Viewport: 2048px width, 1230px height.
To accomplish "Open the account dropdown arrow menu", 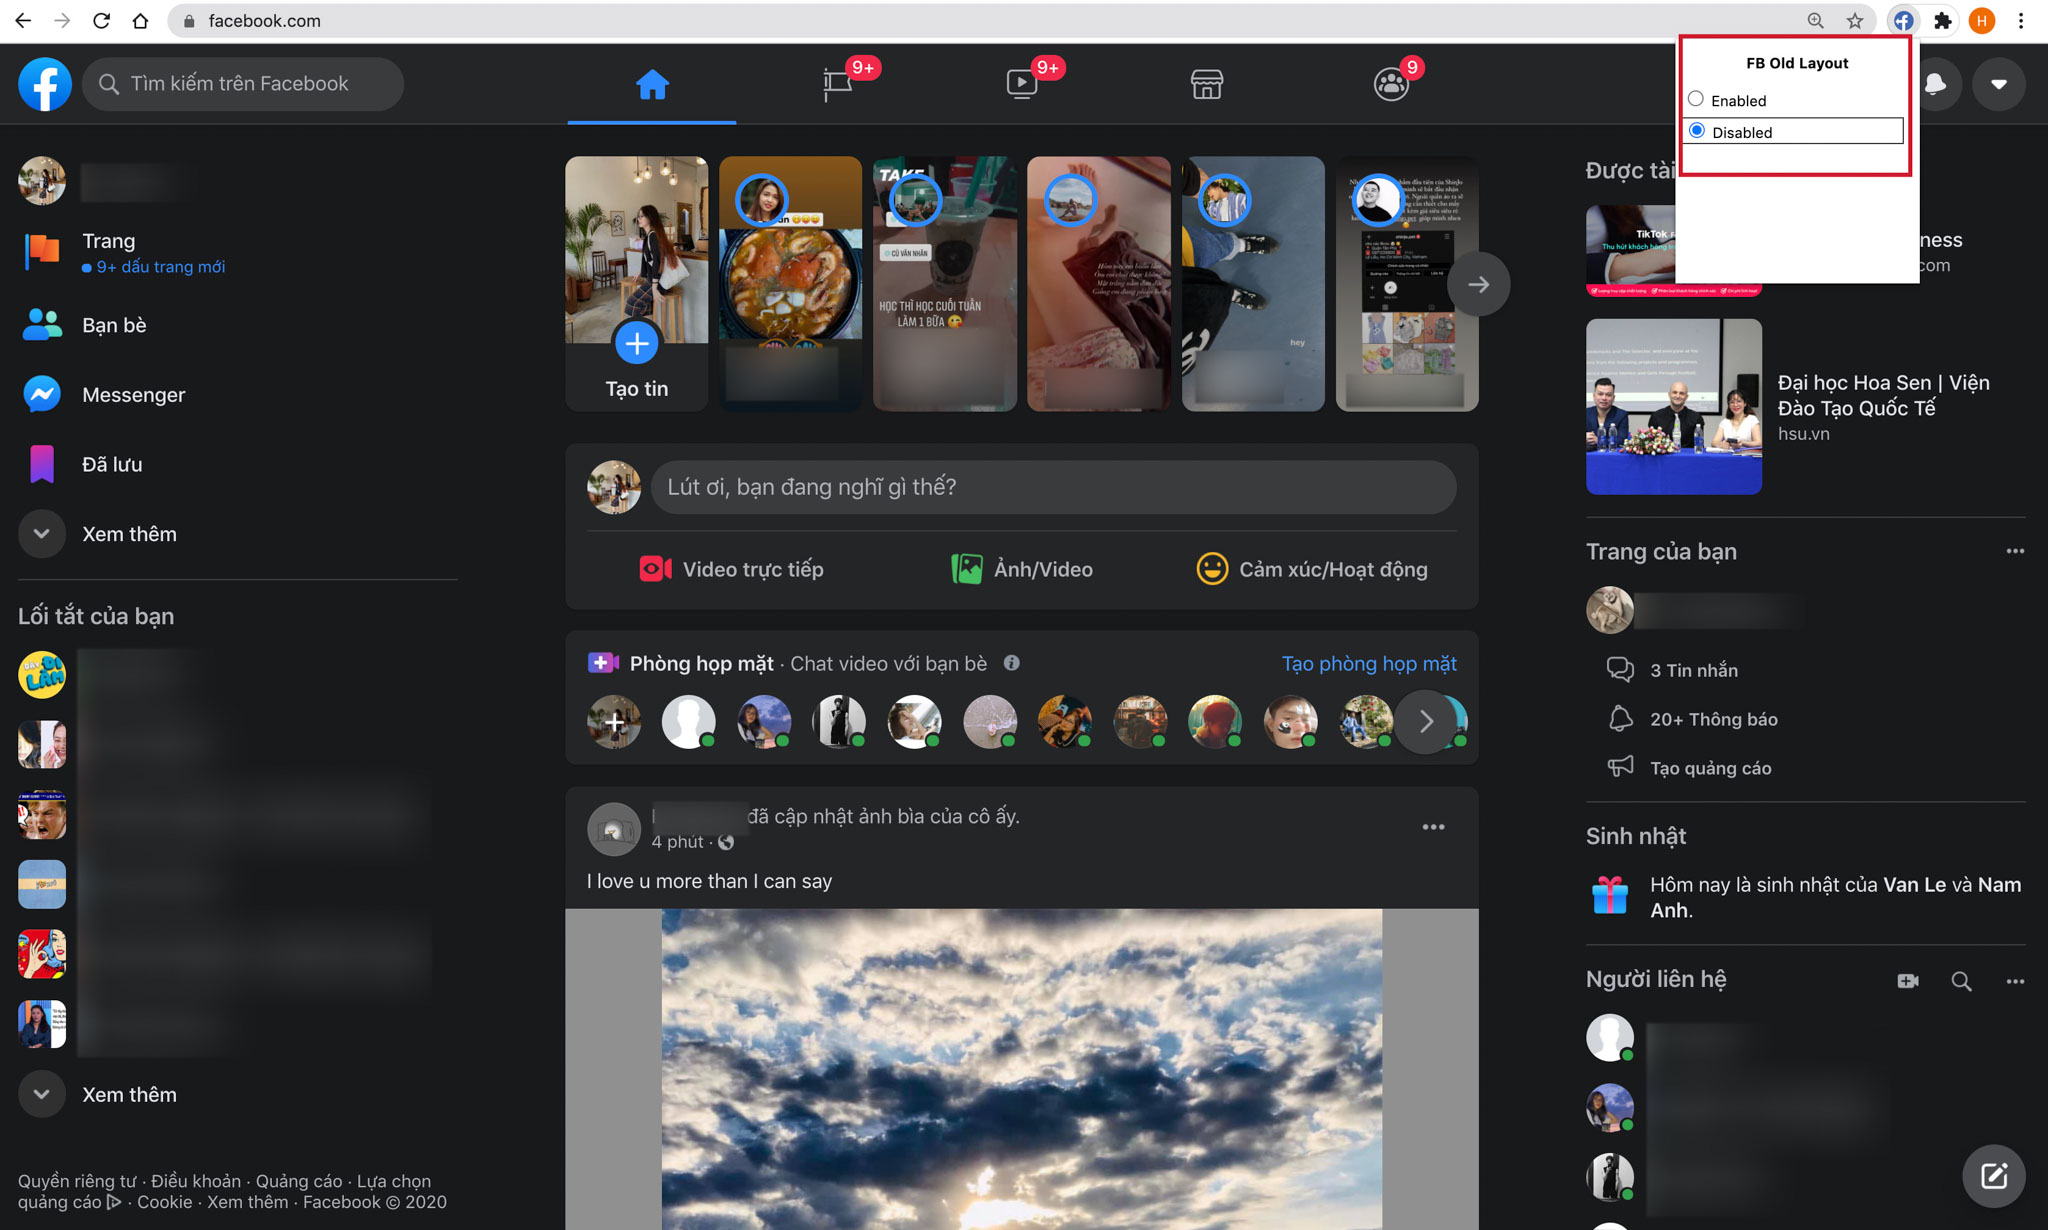I will 1999,84.
